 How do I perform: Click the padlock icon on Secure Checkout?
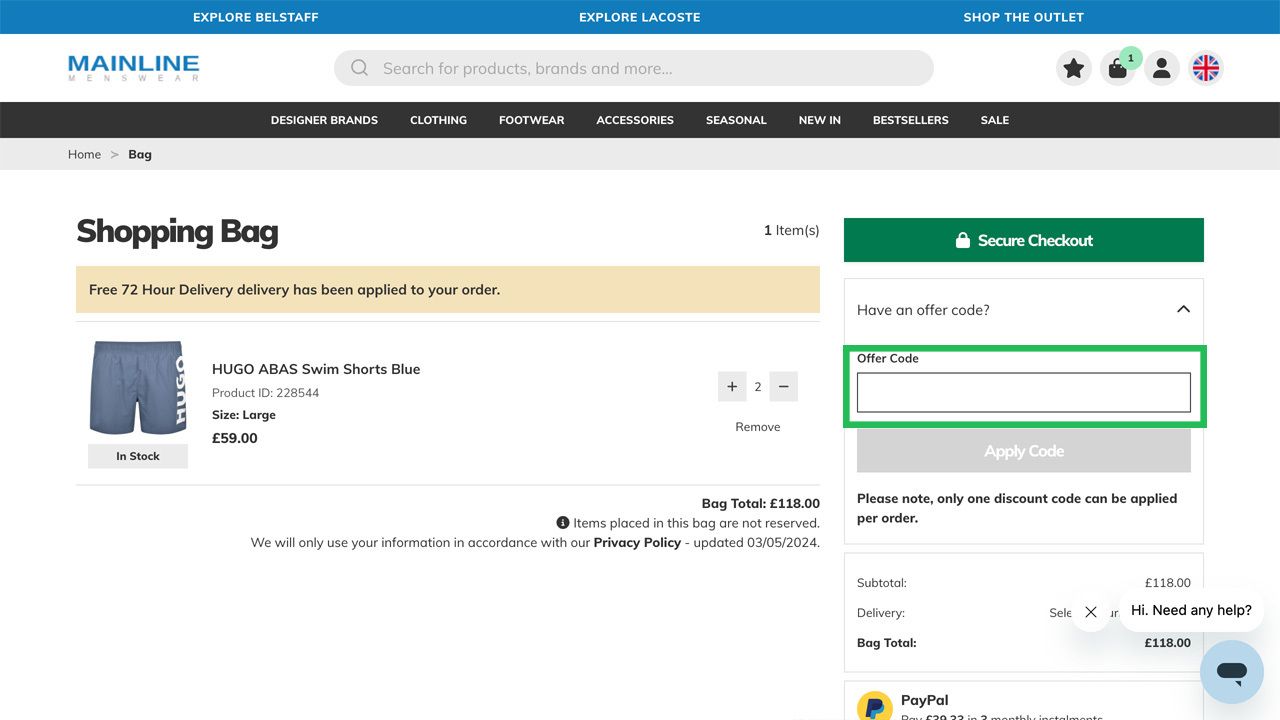click(x=963, y=240)
